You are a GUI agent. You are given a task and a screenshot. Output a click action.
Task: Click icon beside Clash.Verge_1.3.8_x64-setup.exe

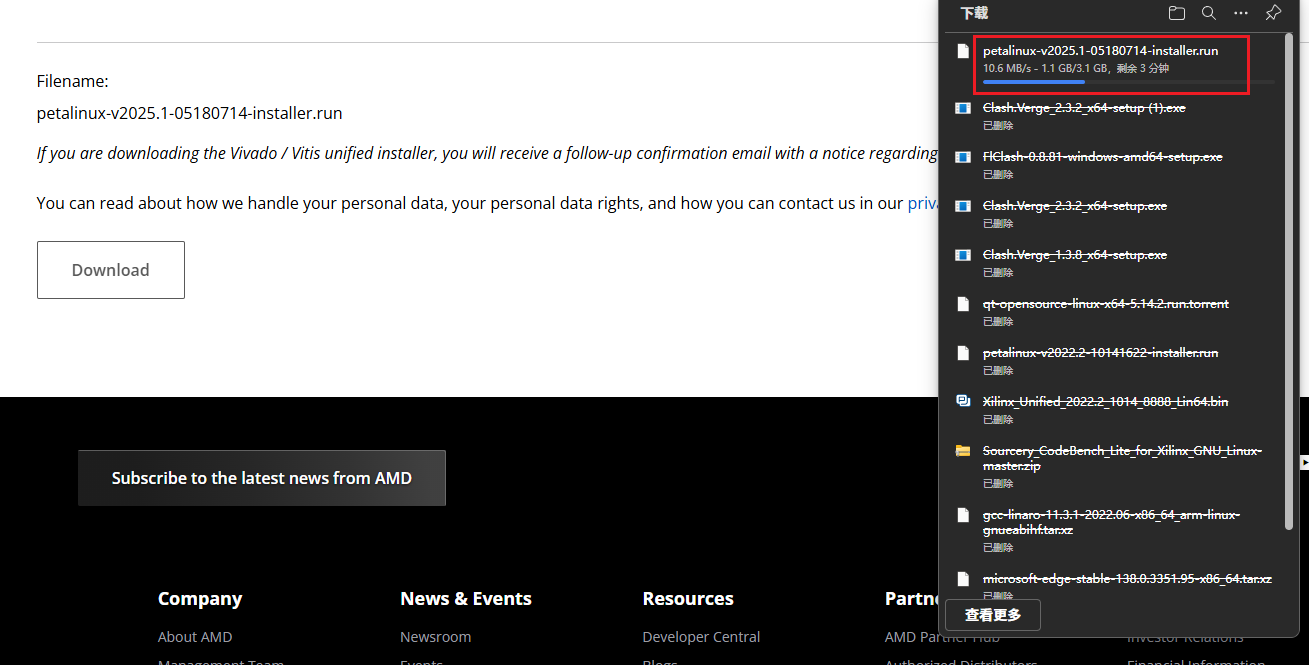(963, 255)
